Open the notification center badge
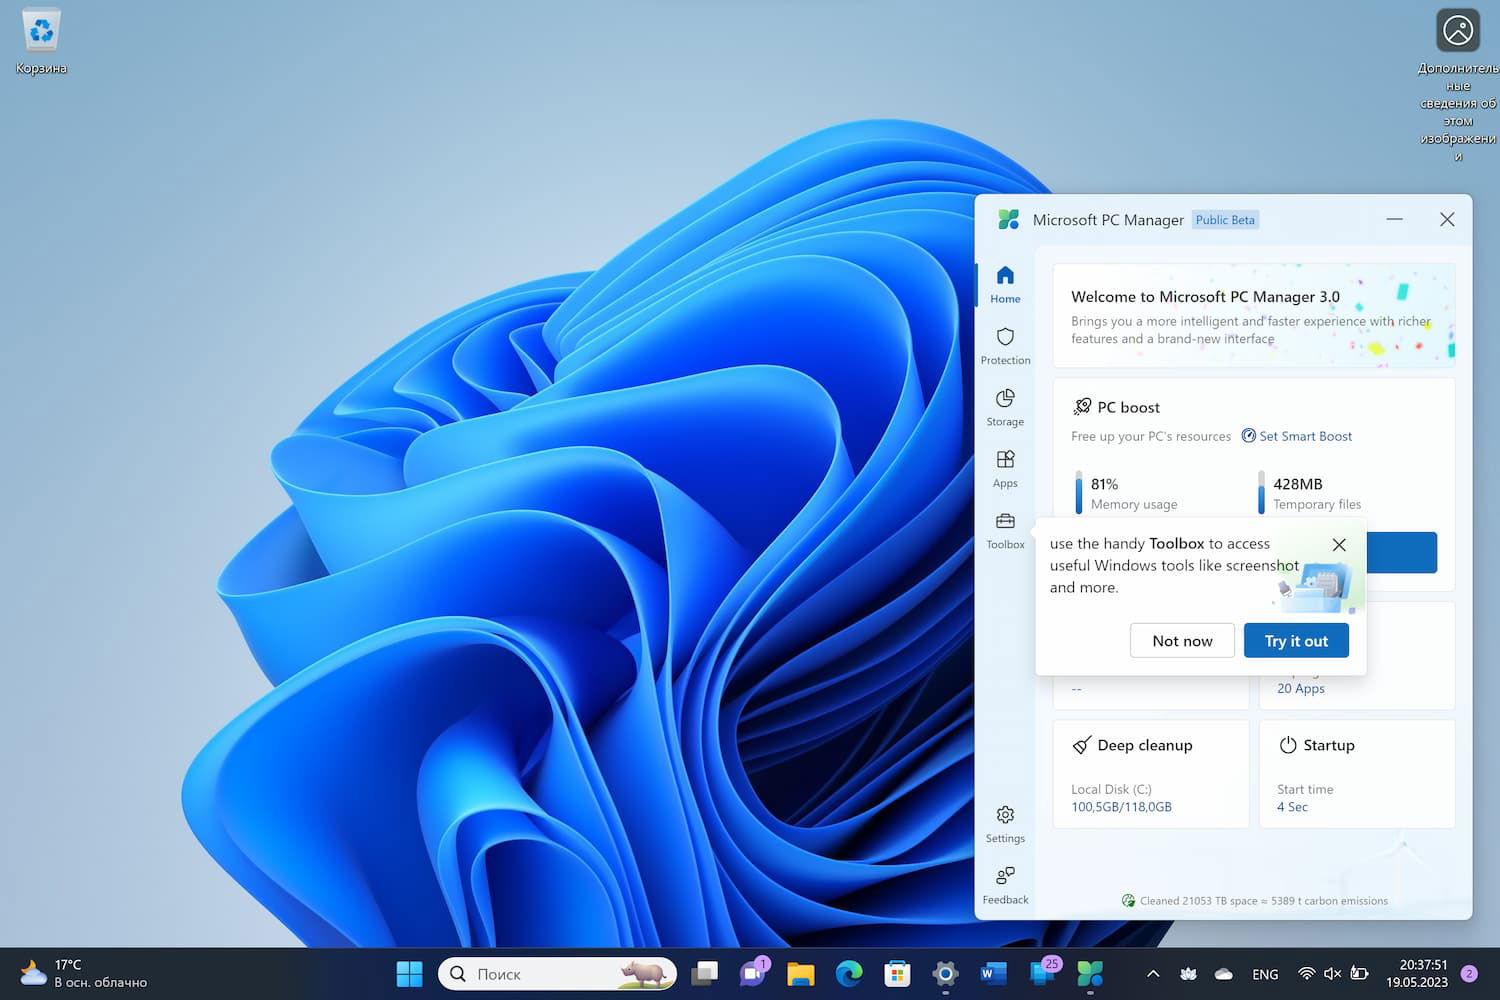 [x=1469, y=973]
